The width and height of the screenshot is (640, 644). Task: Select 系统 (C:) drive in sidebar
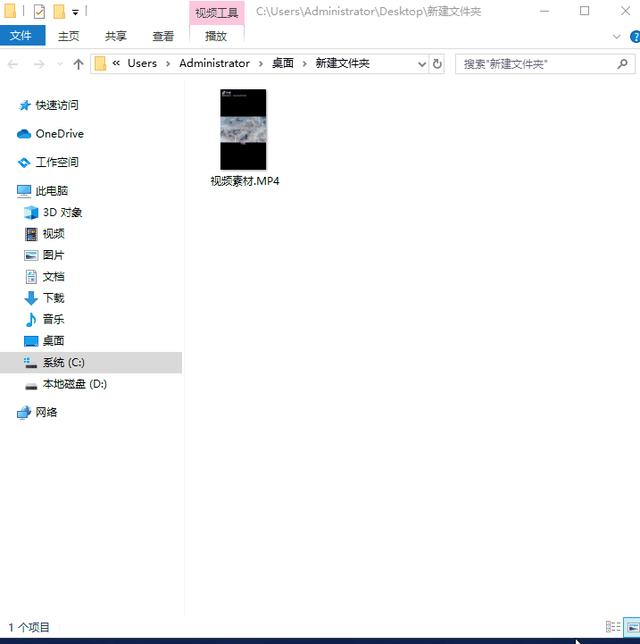pyautogui.click(x=91, y=362)
